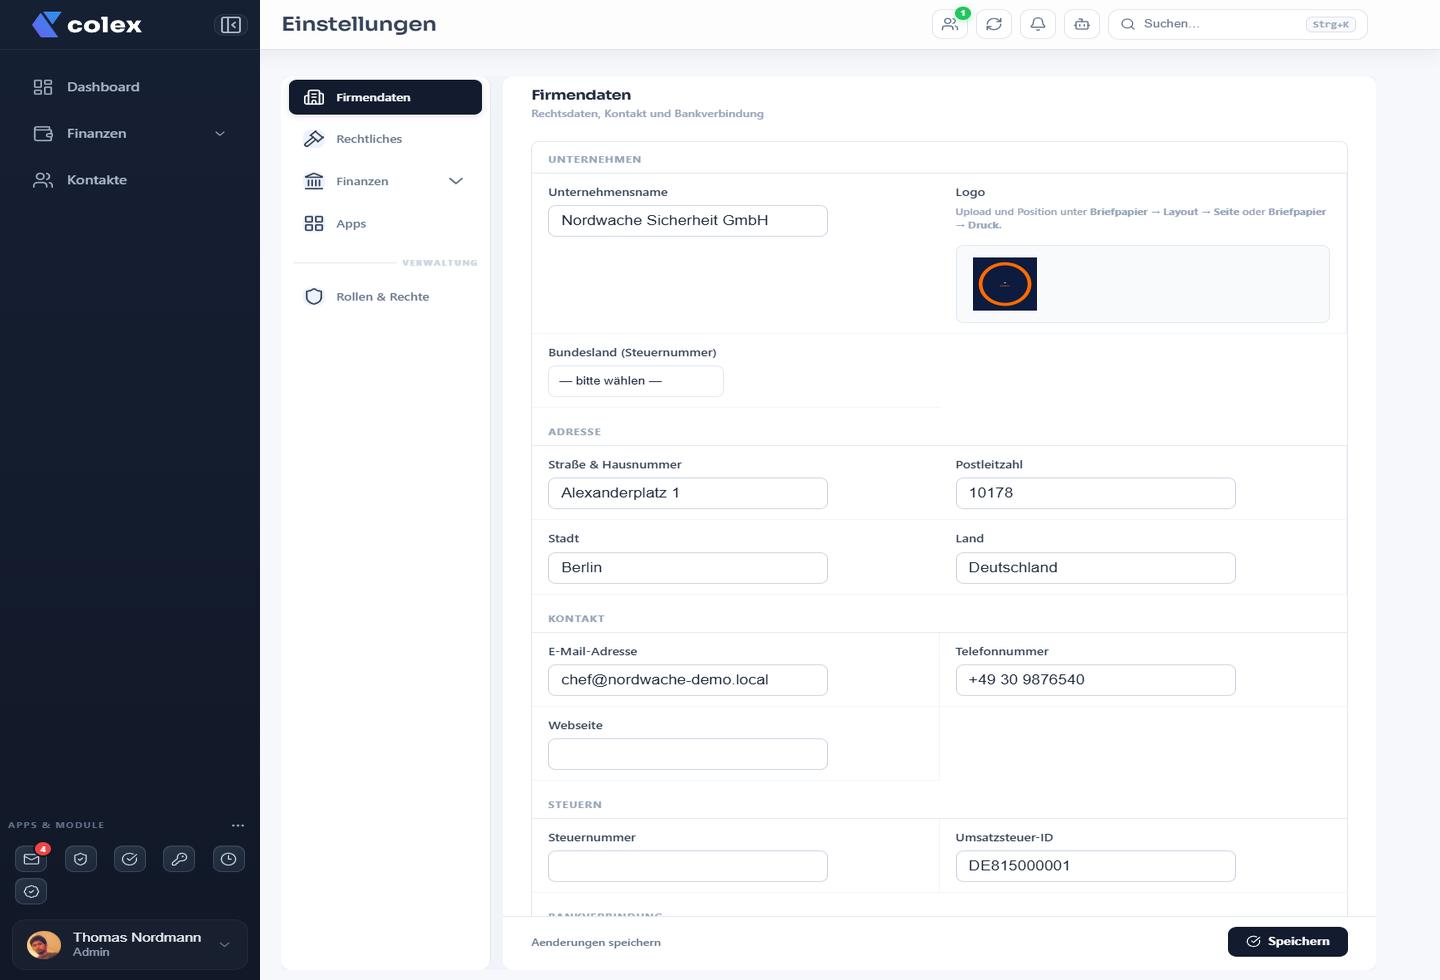The width and height of the screenshot is (1440, 980).
Task: Click the E-Mail-Adresse input field
Action: (688, 680)
